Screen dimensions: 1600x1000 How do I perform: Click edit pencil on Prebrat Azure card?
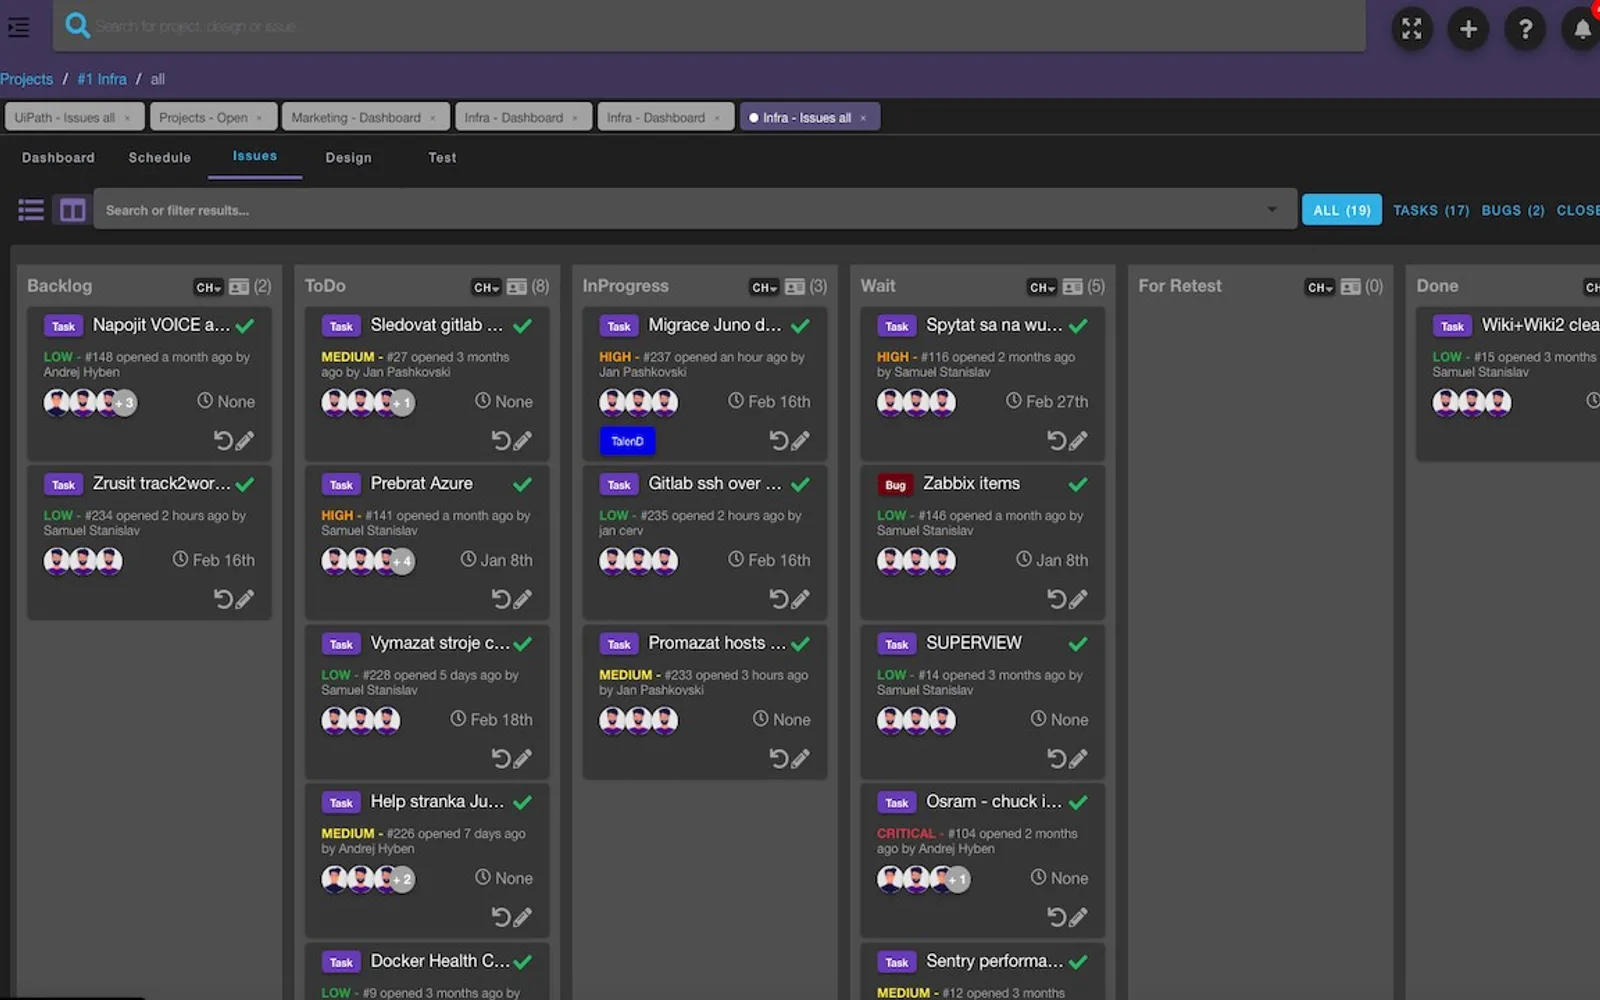pyautogui.click(x=523, y=599)
